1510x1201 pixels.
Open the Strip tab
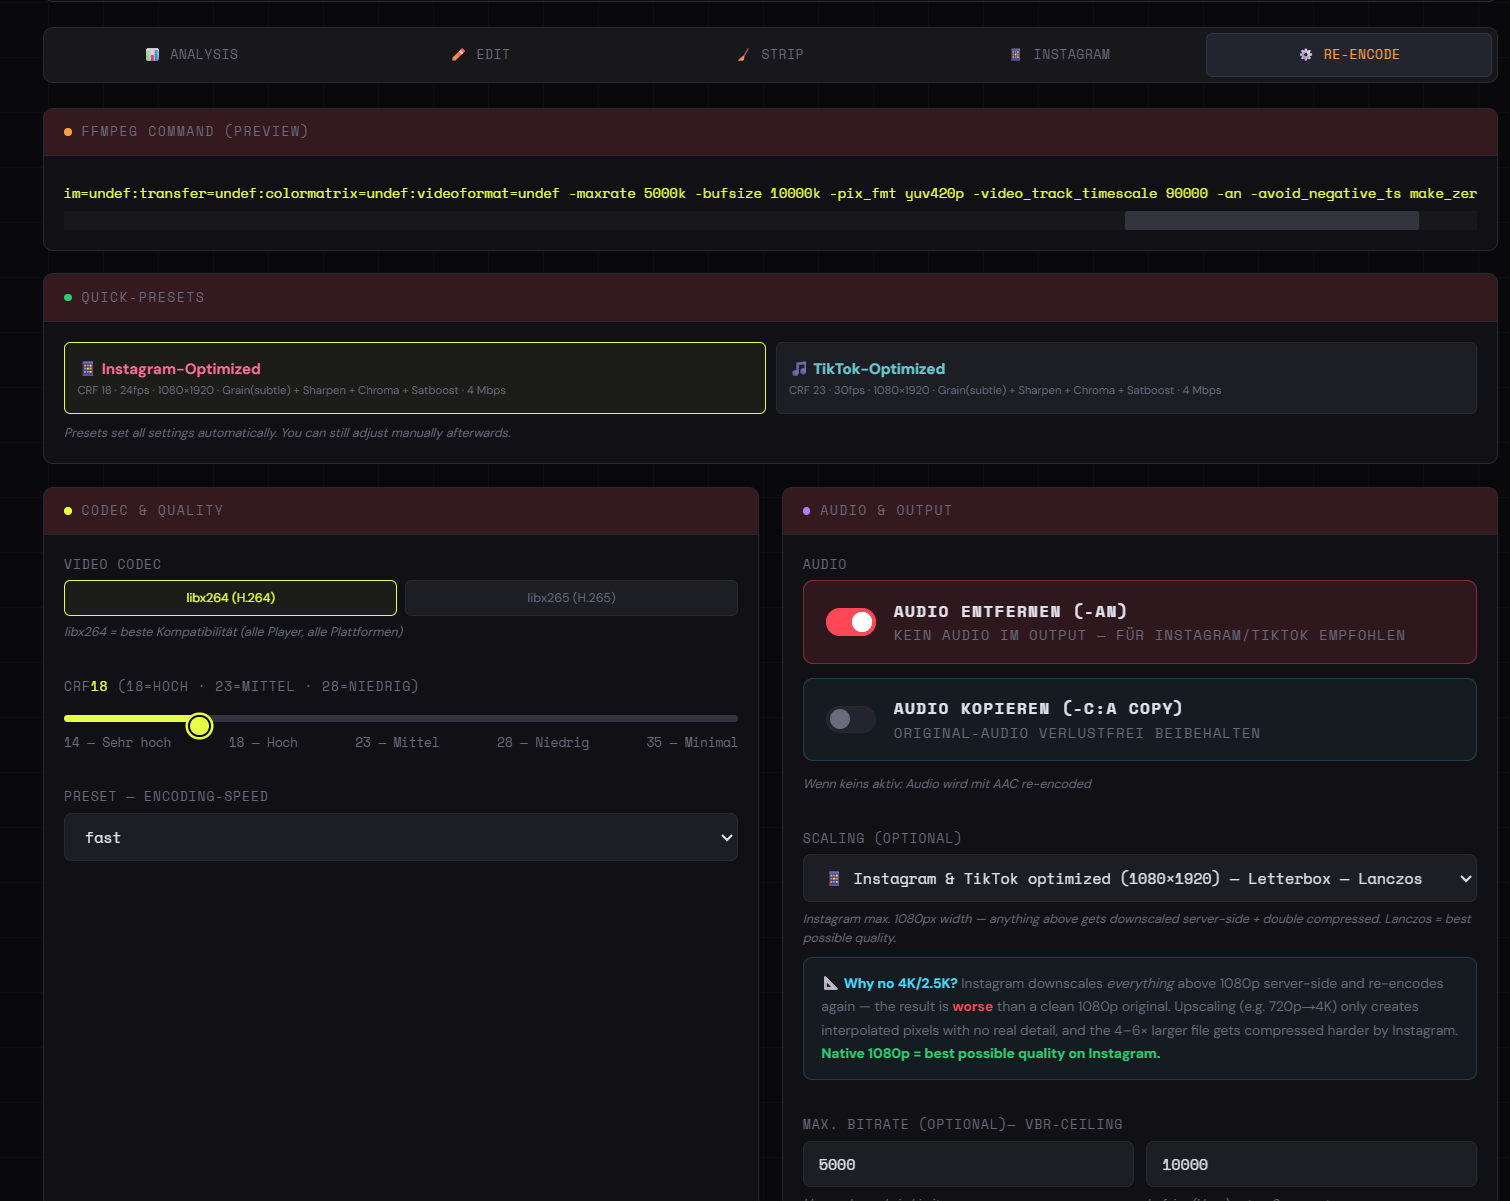(x=770, y=55)
